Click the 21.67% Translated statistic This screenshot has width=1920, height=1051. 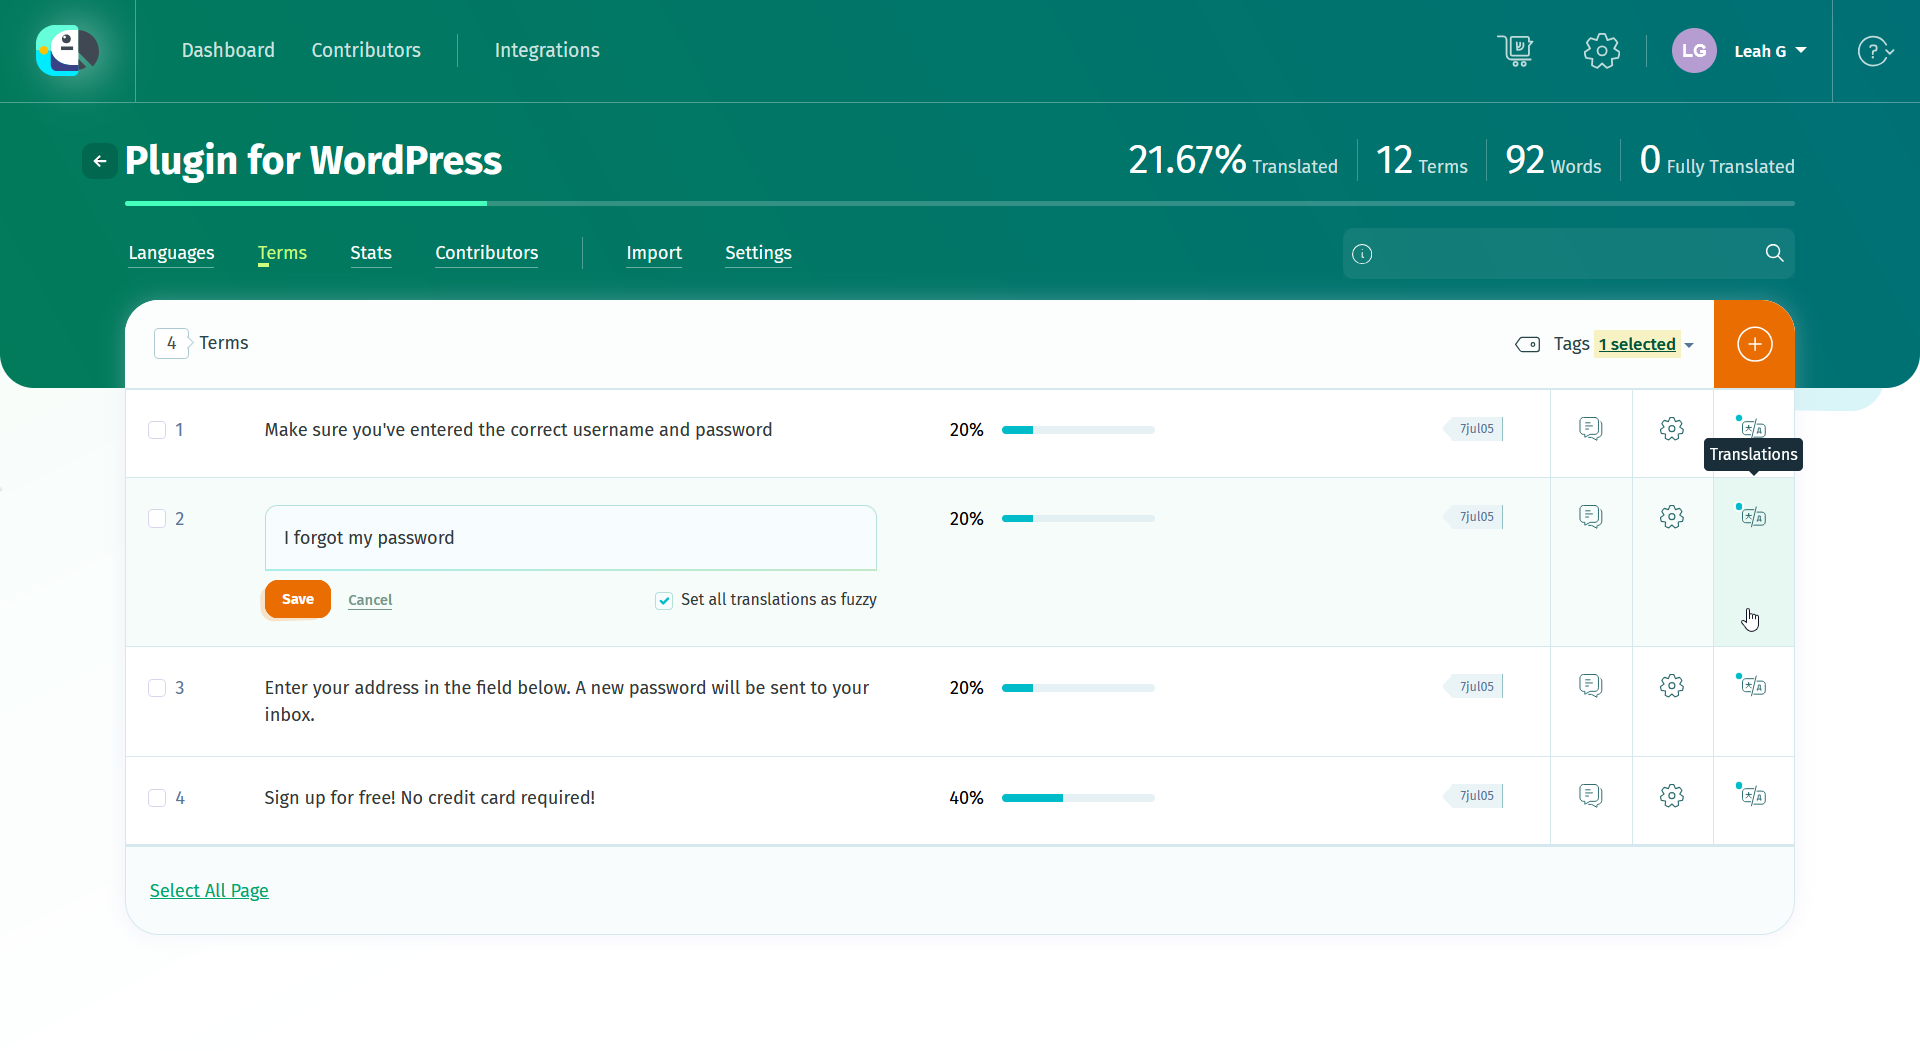(x=1233, y=161)
